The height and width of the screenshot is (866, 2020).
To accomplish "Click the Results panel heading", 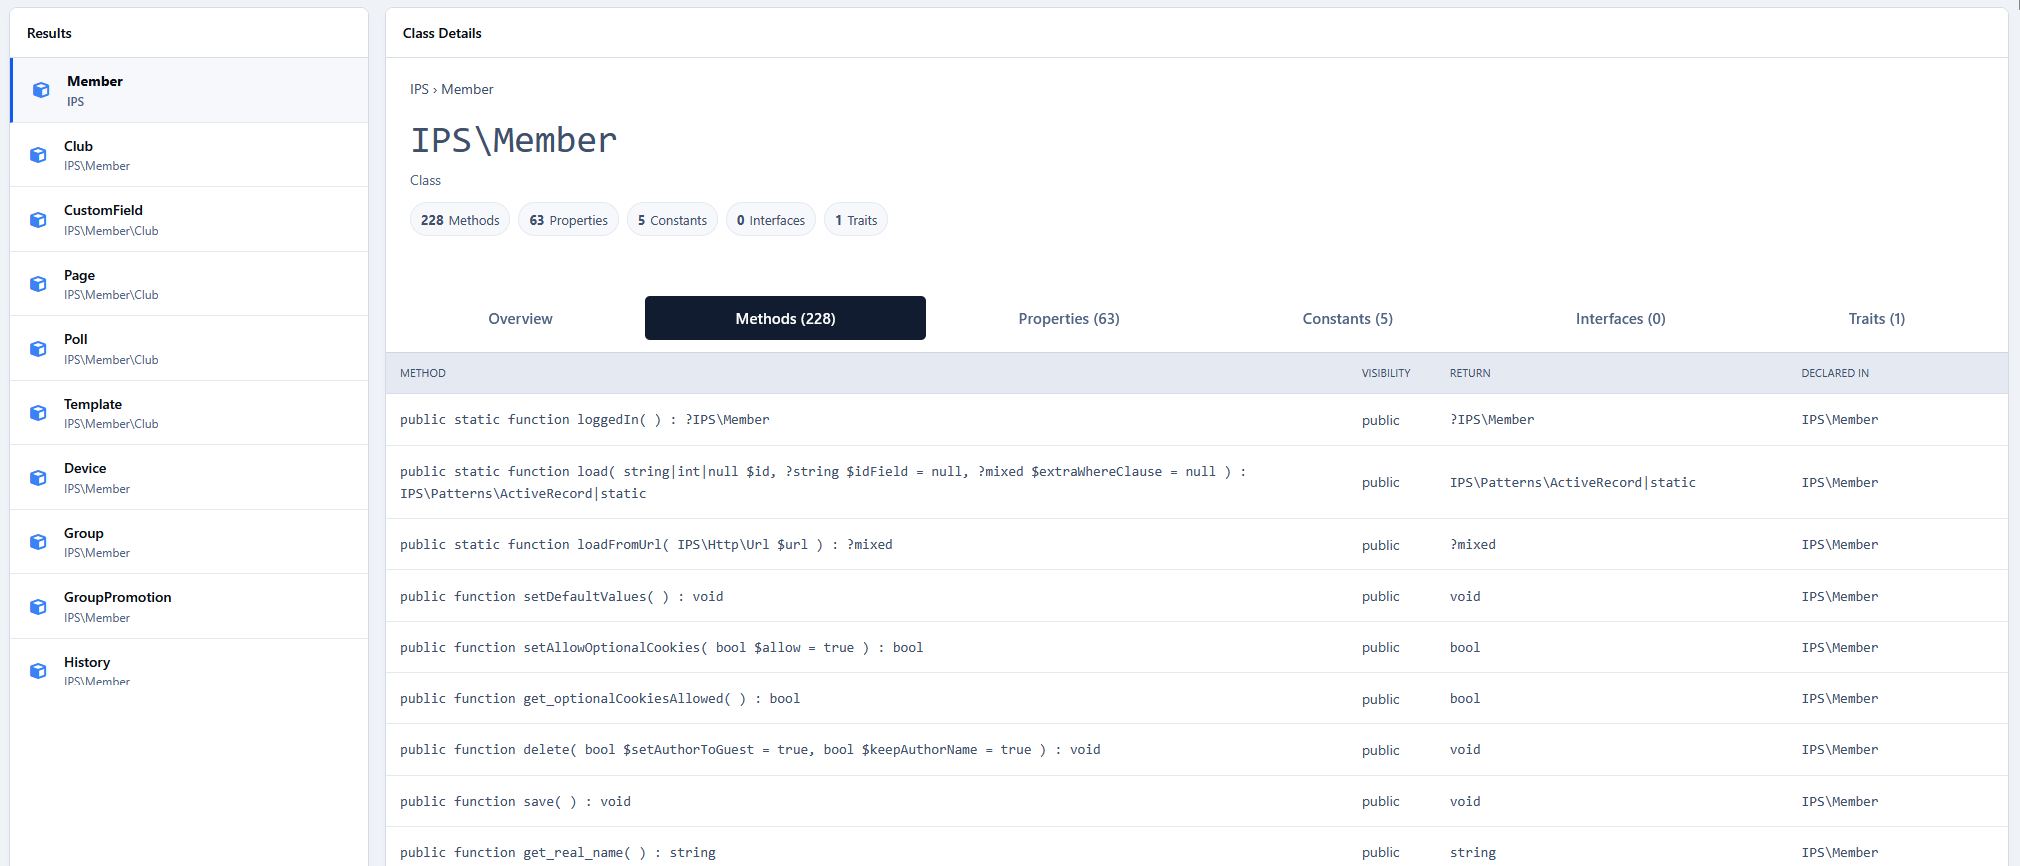I will (x=49, y=33).
